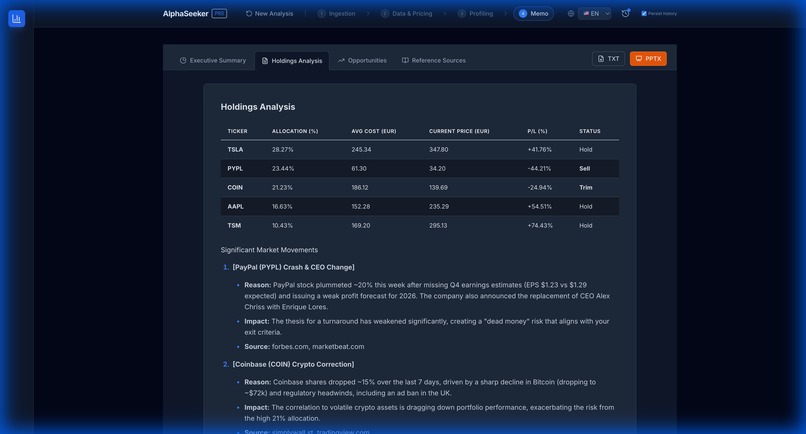
Task: Click the forbes.com, marketbeat.com source line
Action: (x=304, y=347)
